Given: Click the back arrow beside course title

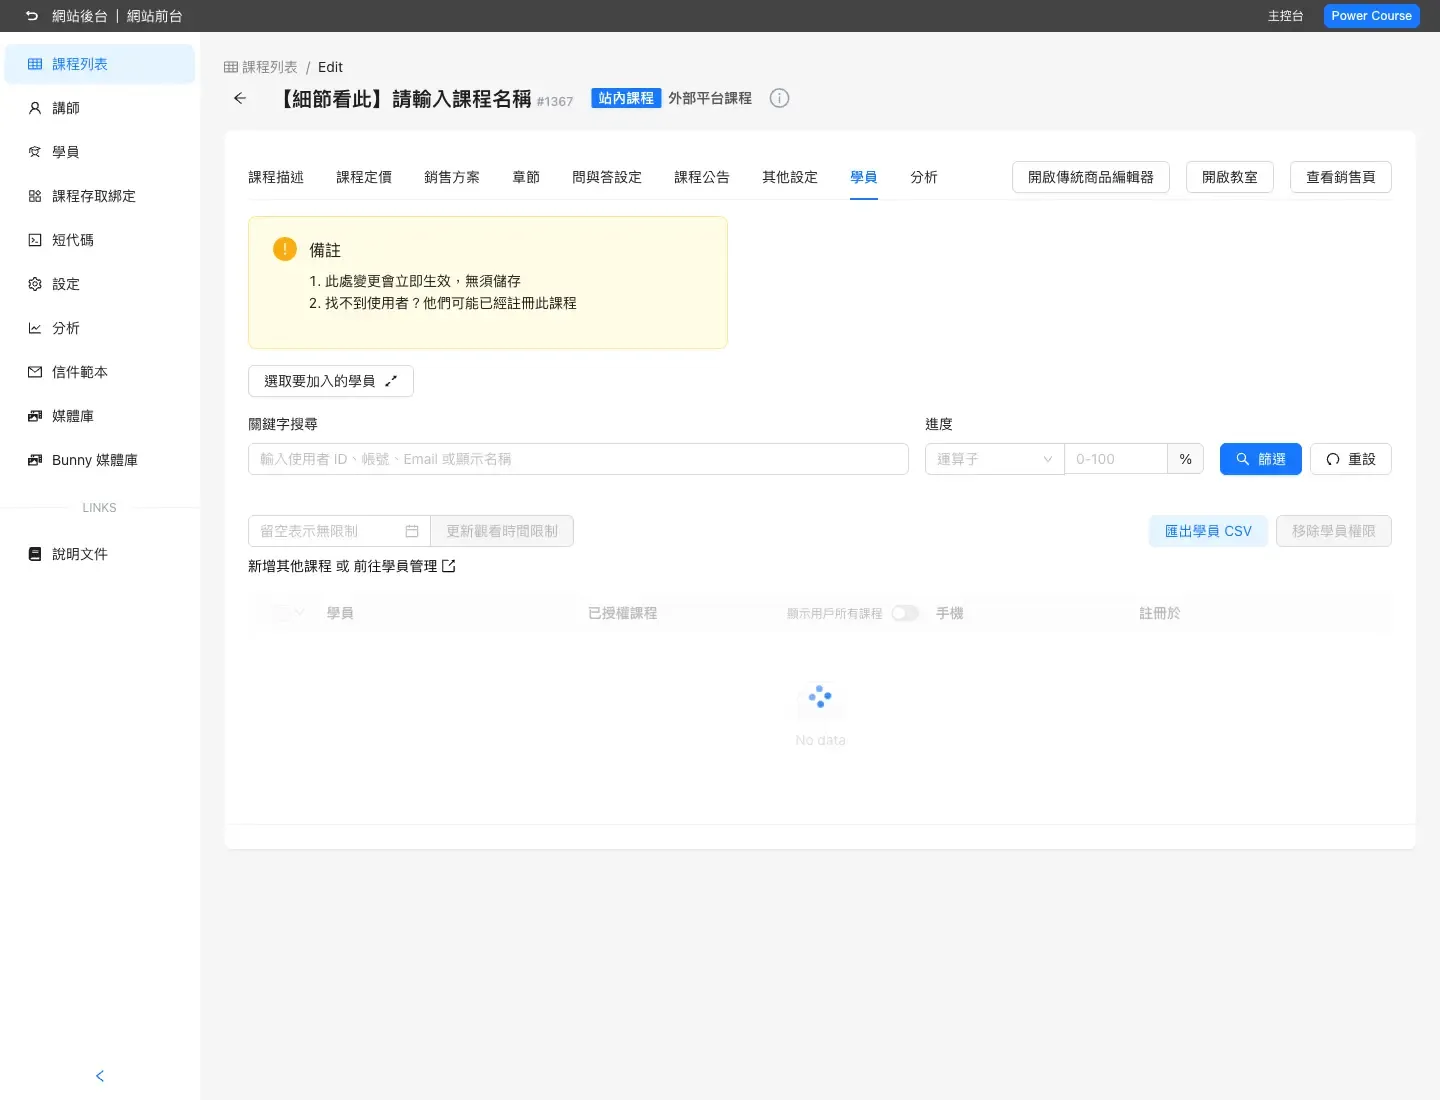Looking at the screenshot, I should point(240,98).
